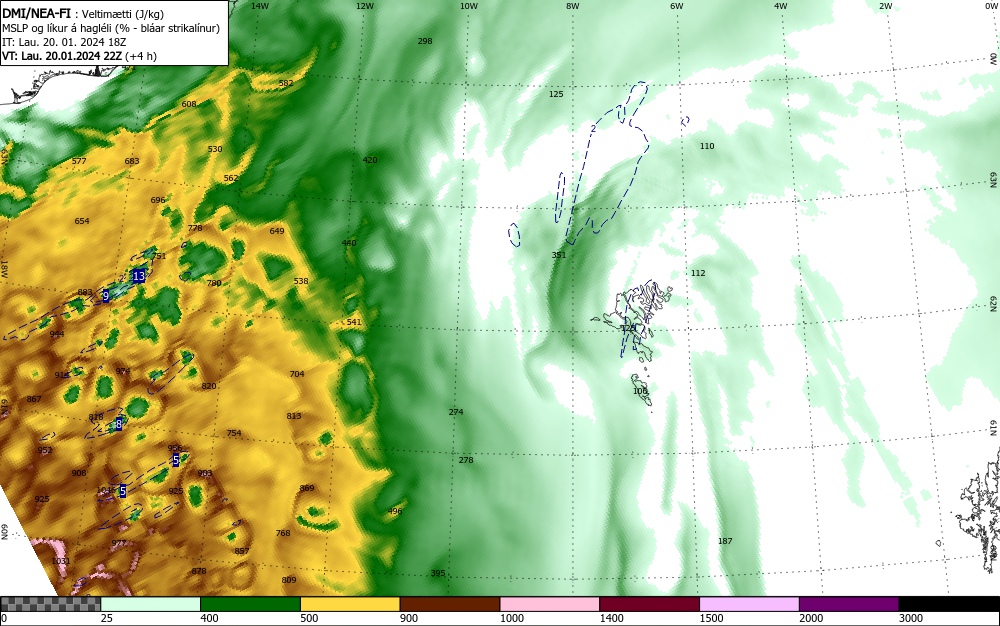Click the legend value '3000'
The width and height of the screenshot is (1000, 626).
pyautogui.click(x=911, y=618)
